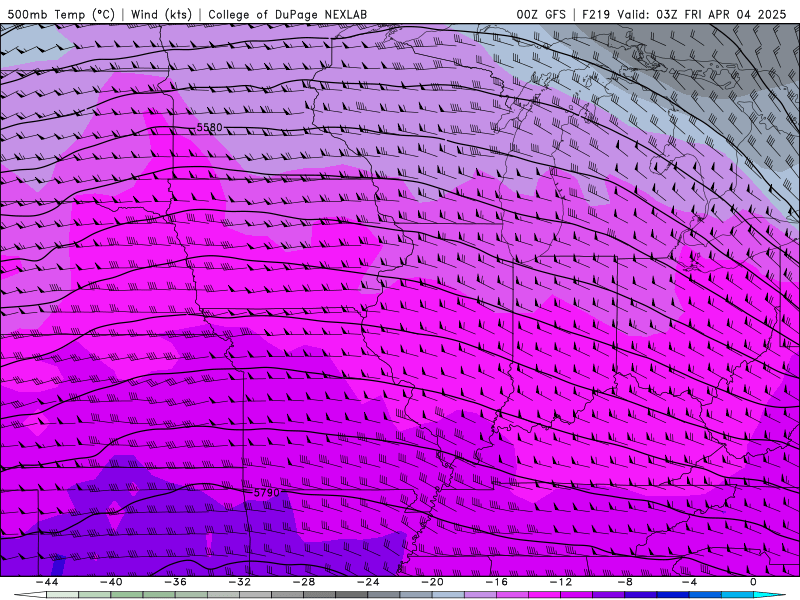The image size is (800, 600).
Task: Click the "F219" forecast hour label
Action: pyautogui.click(x=596, y=14)
